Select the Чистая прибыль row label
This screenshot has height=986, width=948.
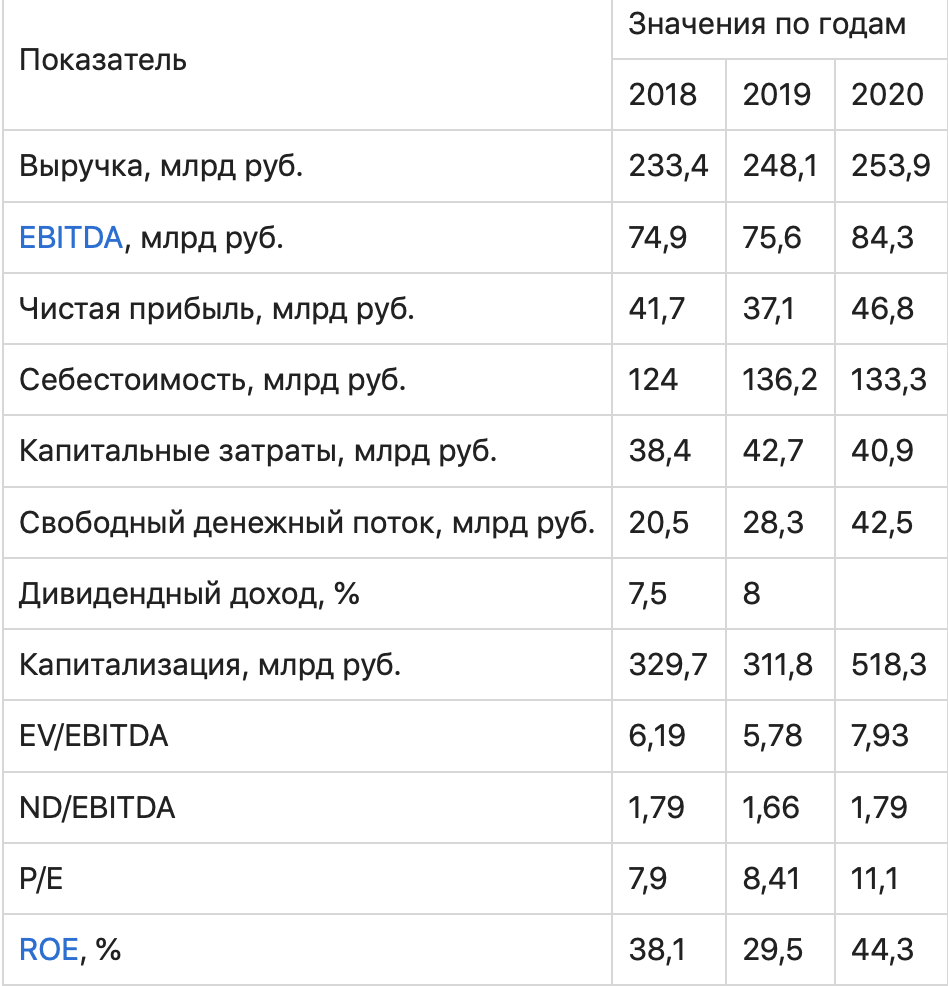[x=216, y=309]
